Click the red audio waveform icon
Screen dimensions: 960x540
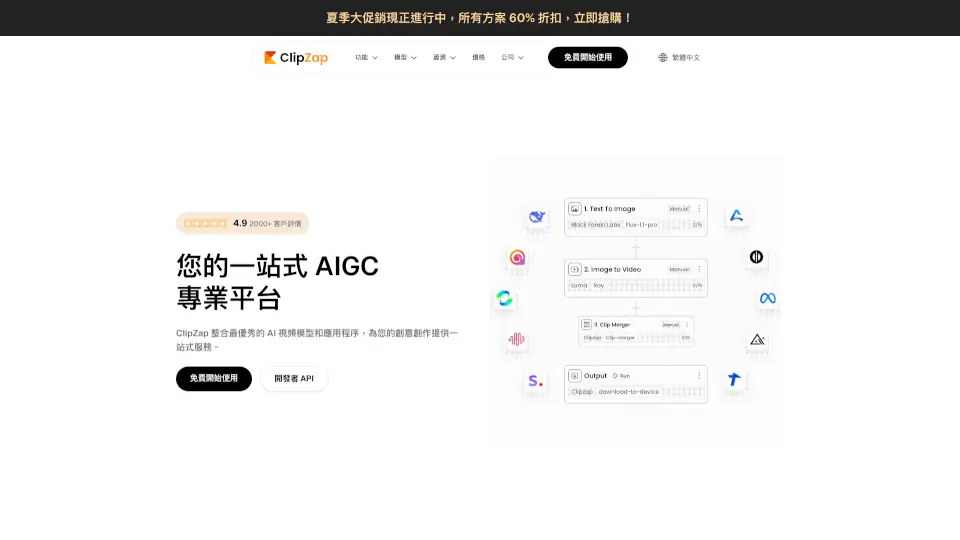click(516, 339)
